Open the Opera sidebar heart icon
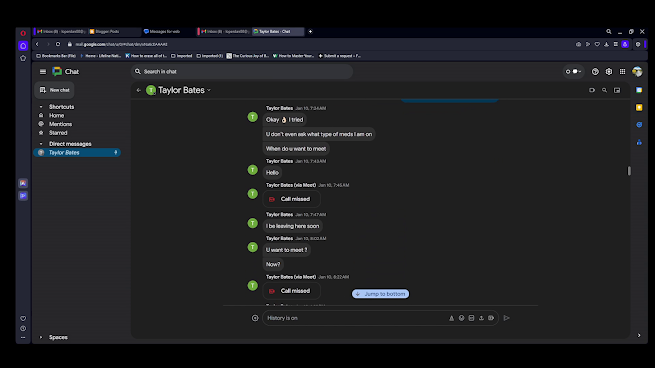 [23, 318]
